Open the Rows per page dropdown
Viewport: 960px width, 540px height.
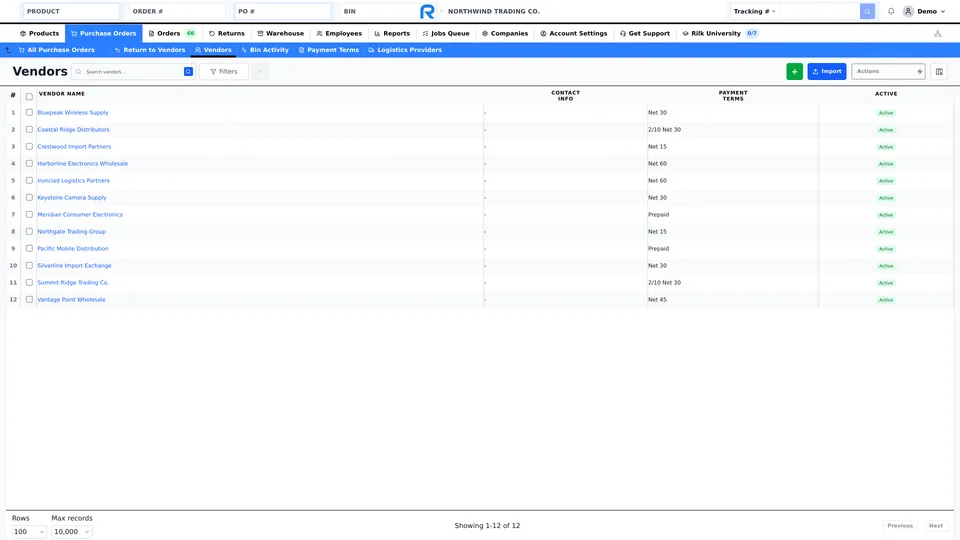click(29, 531)
